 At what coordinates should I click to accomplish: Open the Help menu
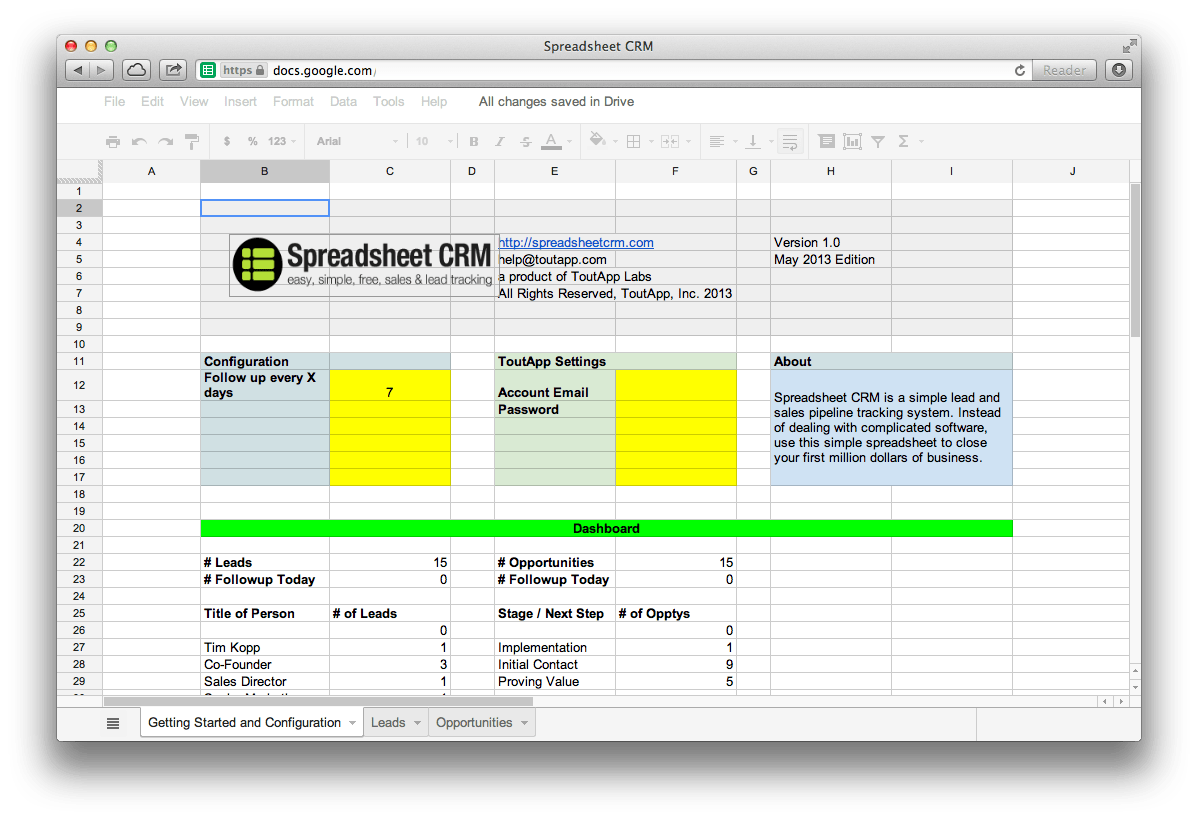click(x=434, y=102)
